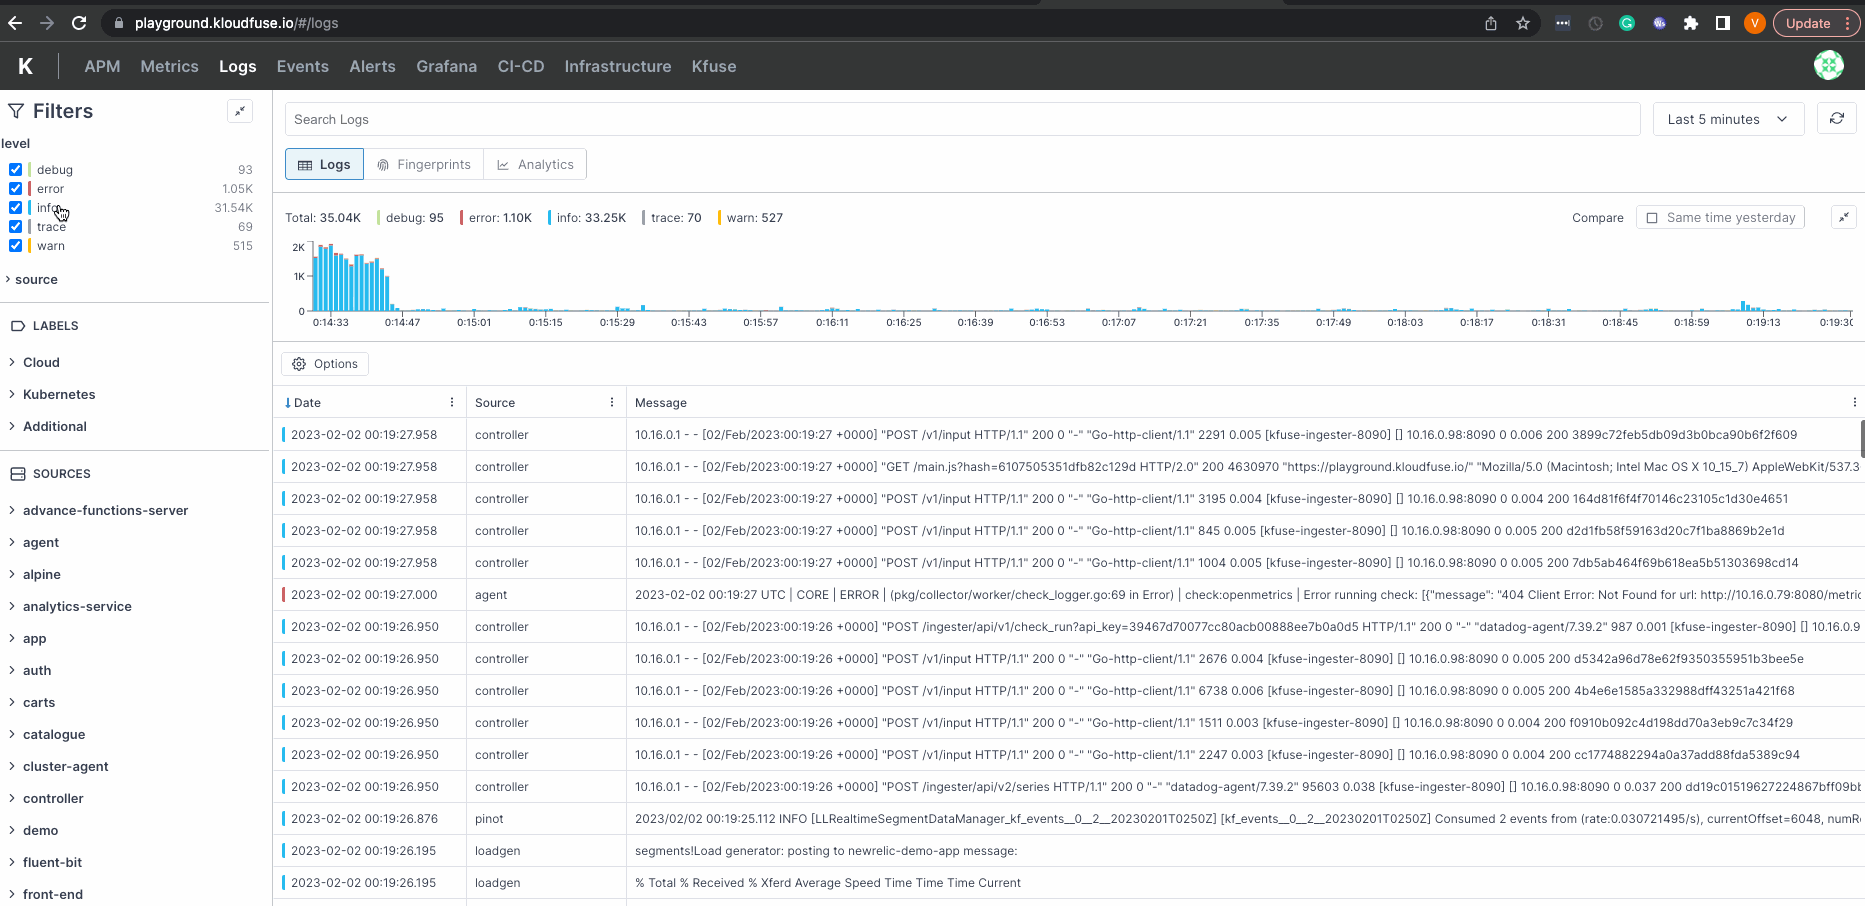Enable Same time yesterday comparison

[x=1652, y=218]
